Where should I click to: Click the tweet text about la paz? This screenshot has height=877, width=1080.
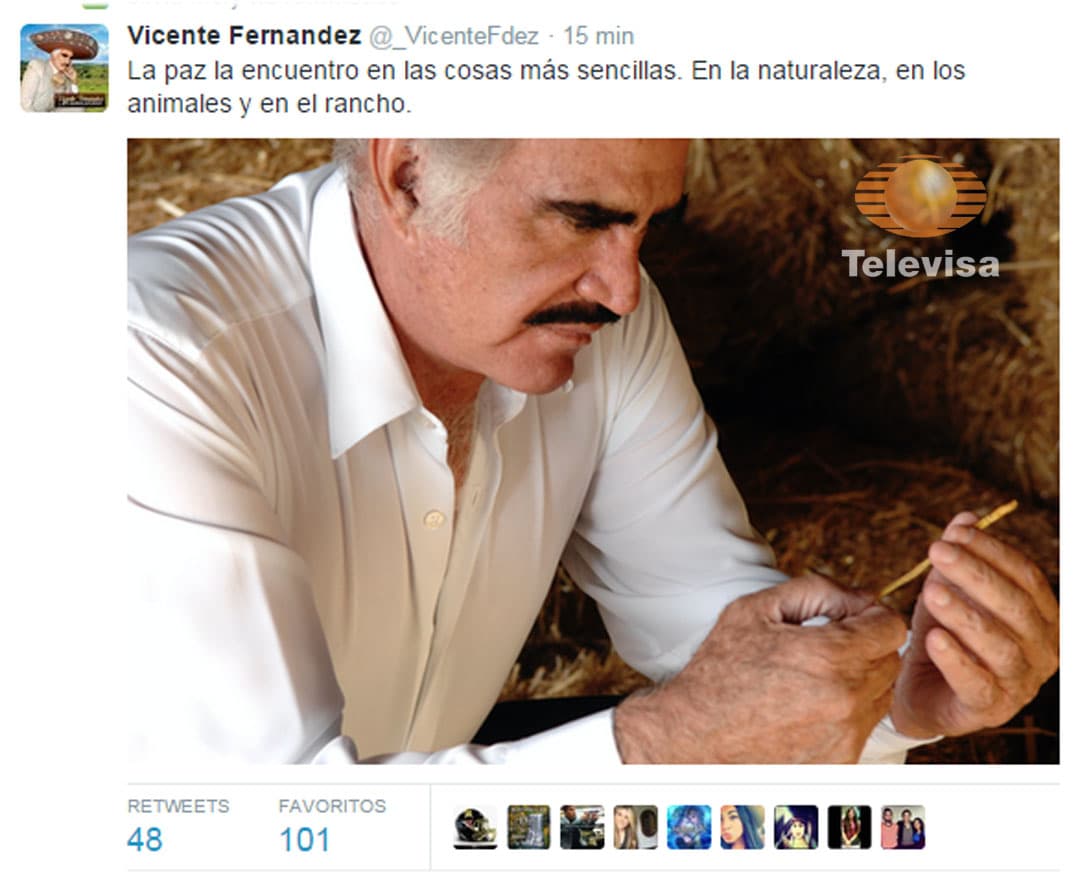pos(546,87)
